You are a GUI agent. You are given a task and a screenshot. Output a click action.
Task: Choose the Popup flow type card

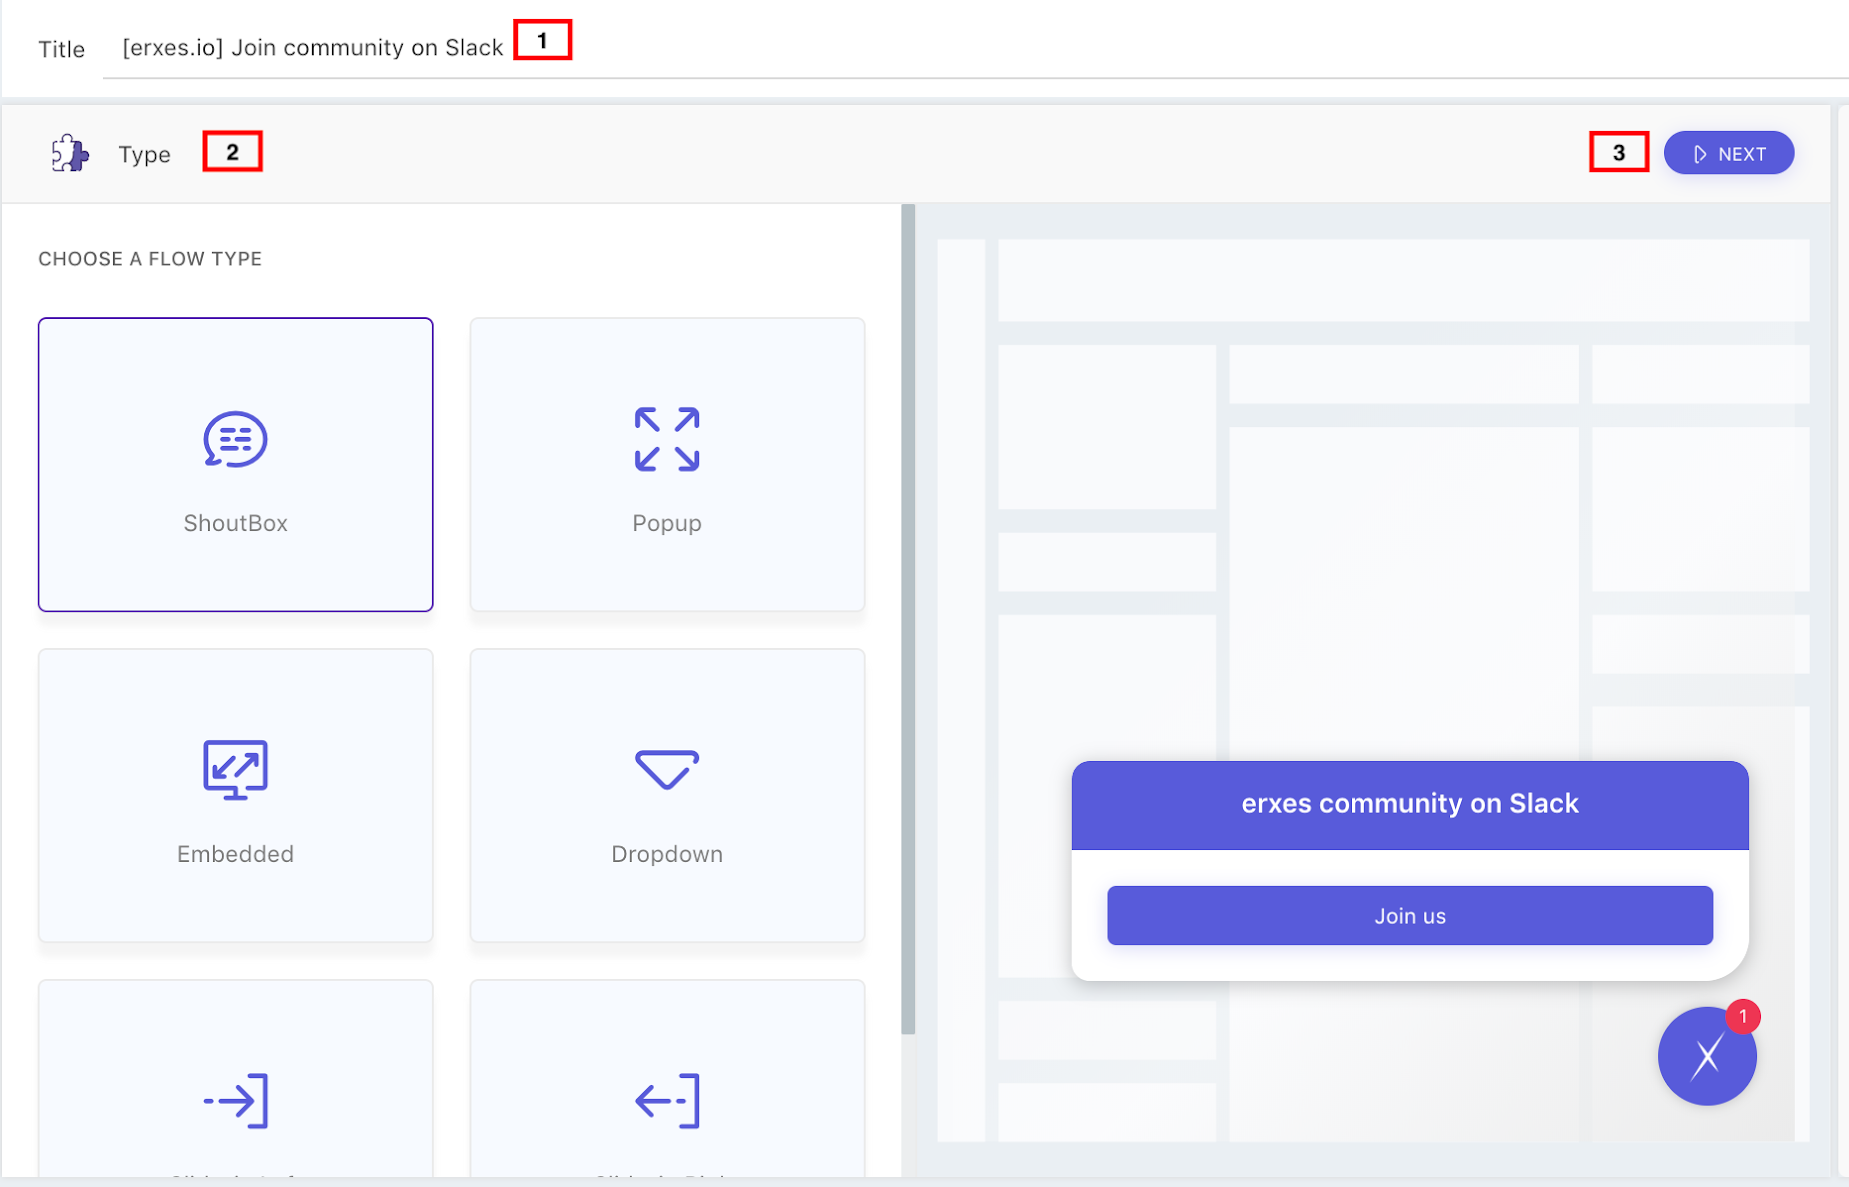667,464
